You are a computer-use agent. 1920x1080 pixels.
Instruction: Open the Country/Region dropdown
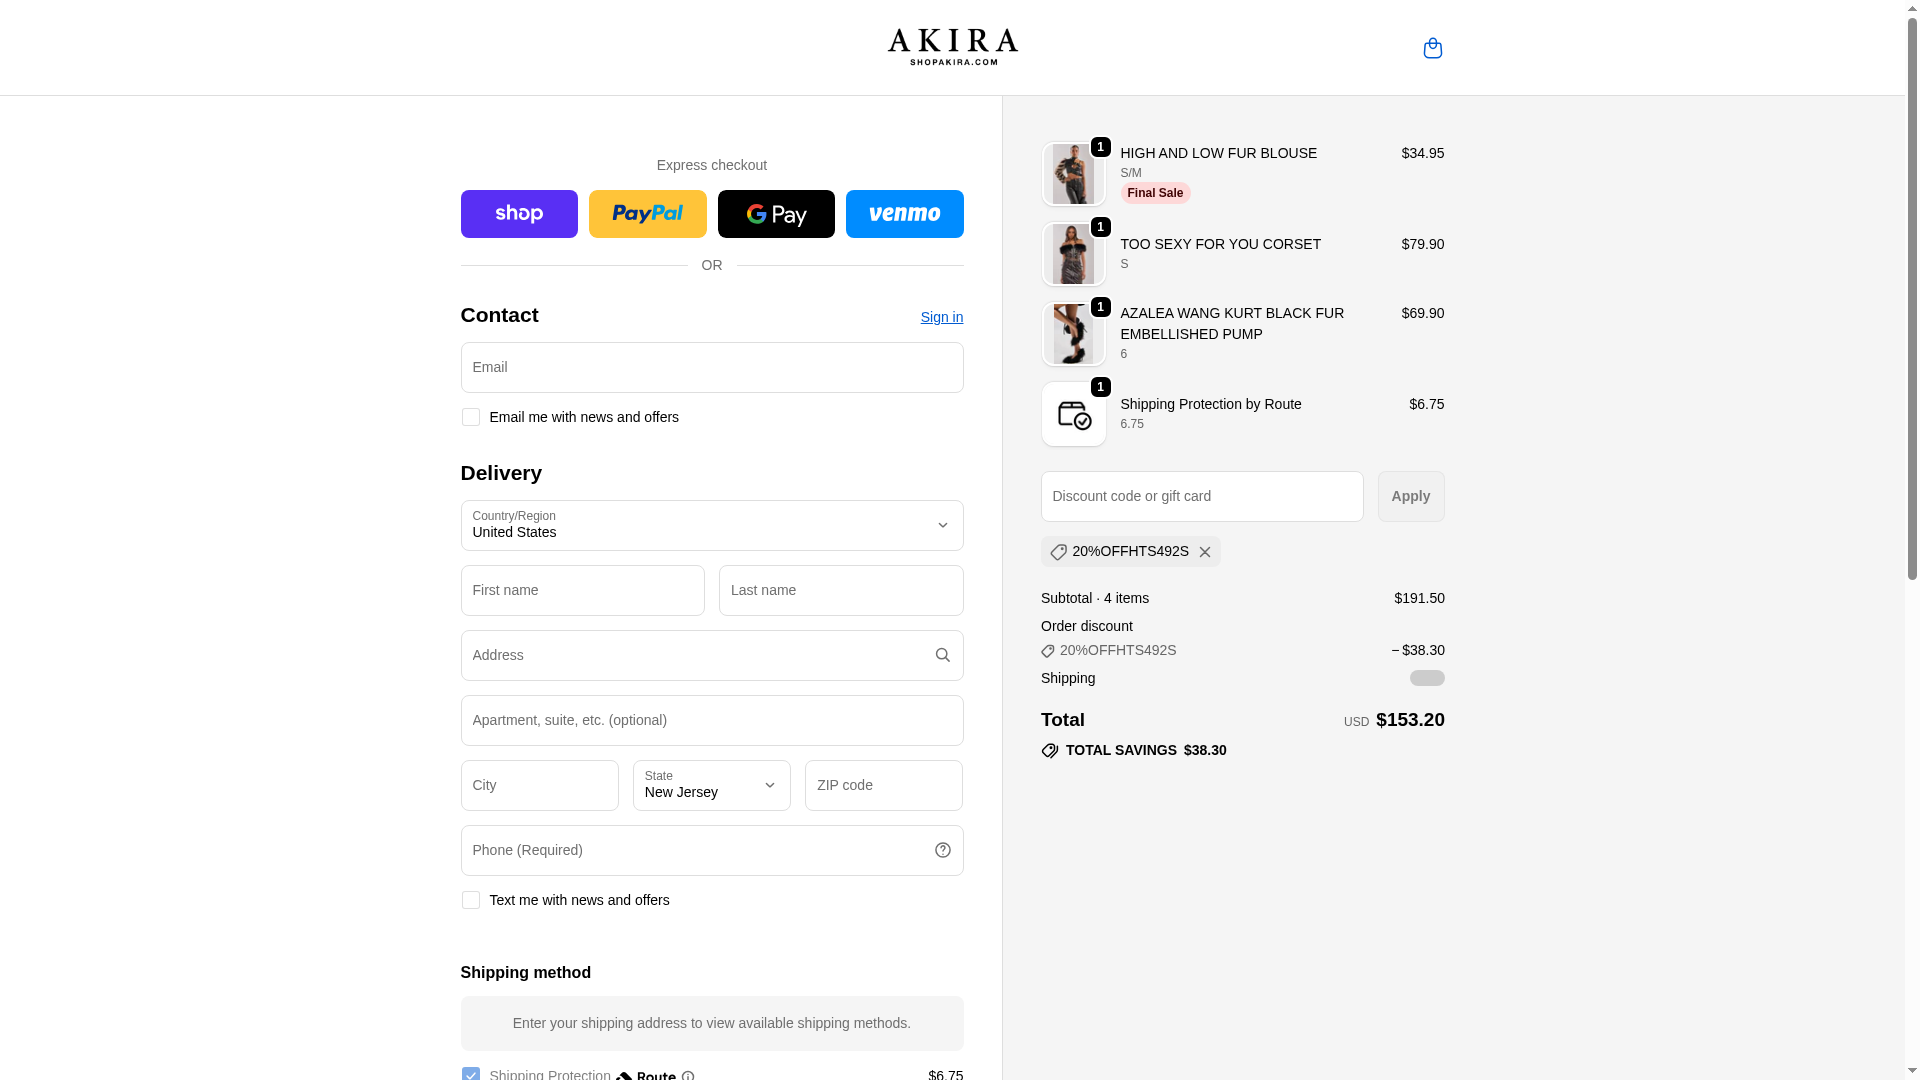point(711,525)
